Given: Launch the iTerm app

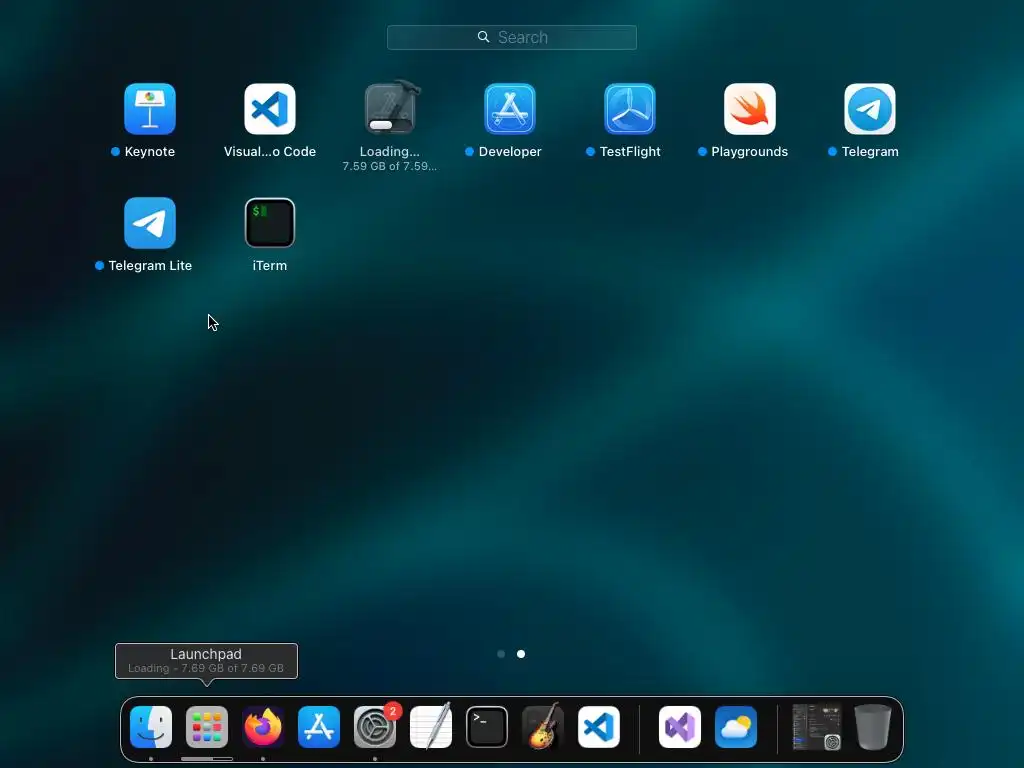Looking at the screenshot, I should (270, 223).
